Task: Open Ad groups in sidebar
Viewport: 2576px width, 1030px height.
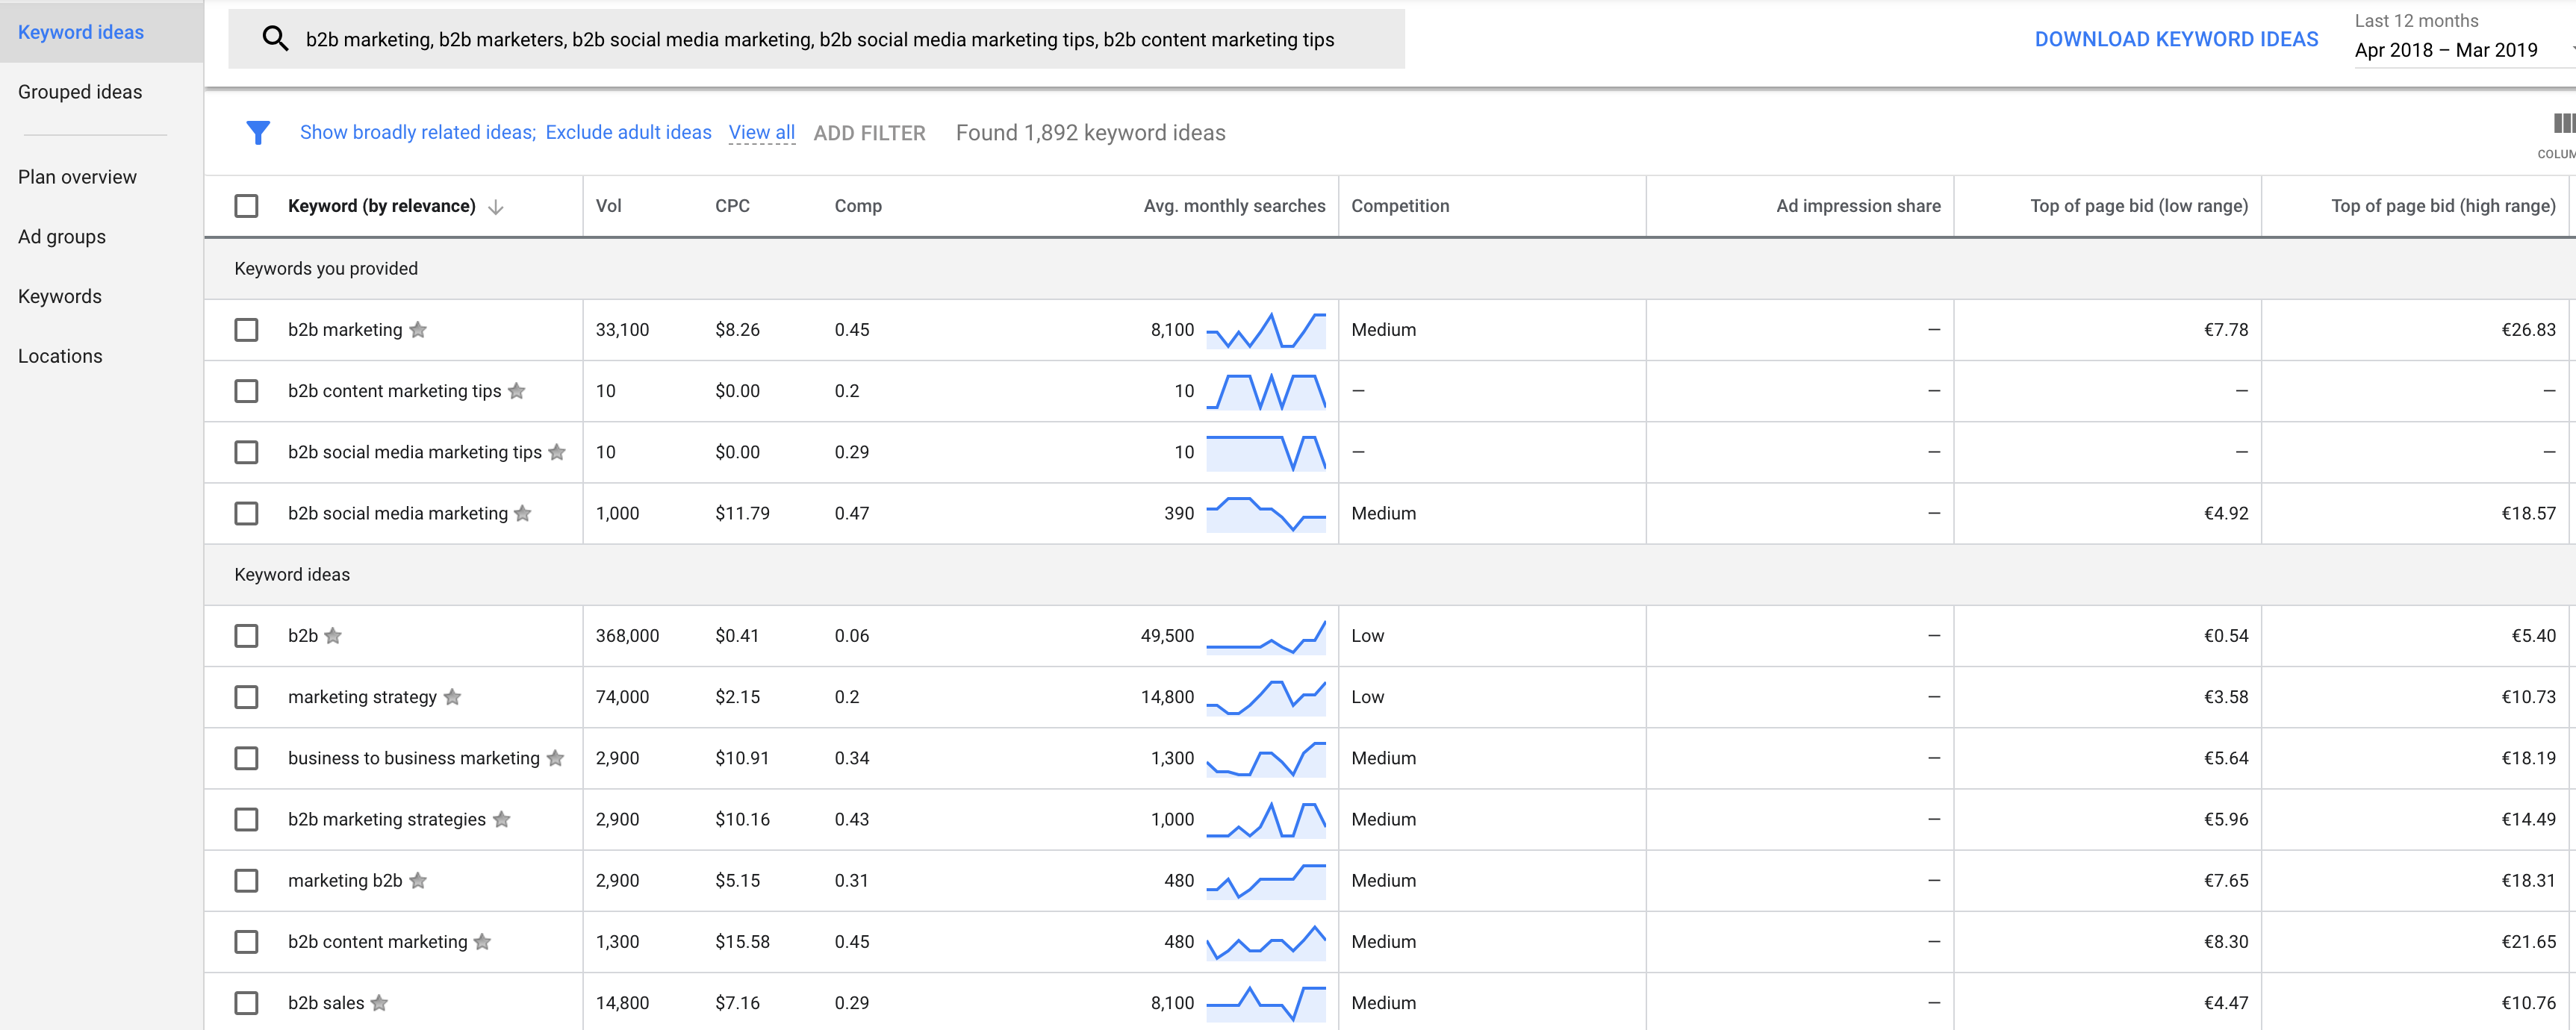Action: pyautogui.click(x=62, y=237)
